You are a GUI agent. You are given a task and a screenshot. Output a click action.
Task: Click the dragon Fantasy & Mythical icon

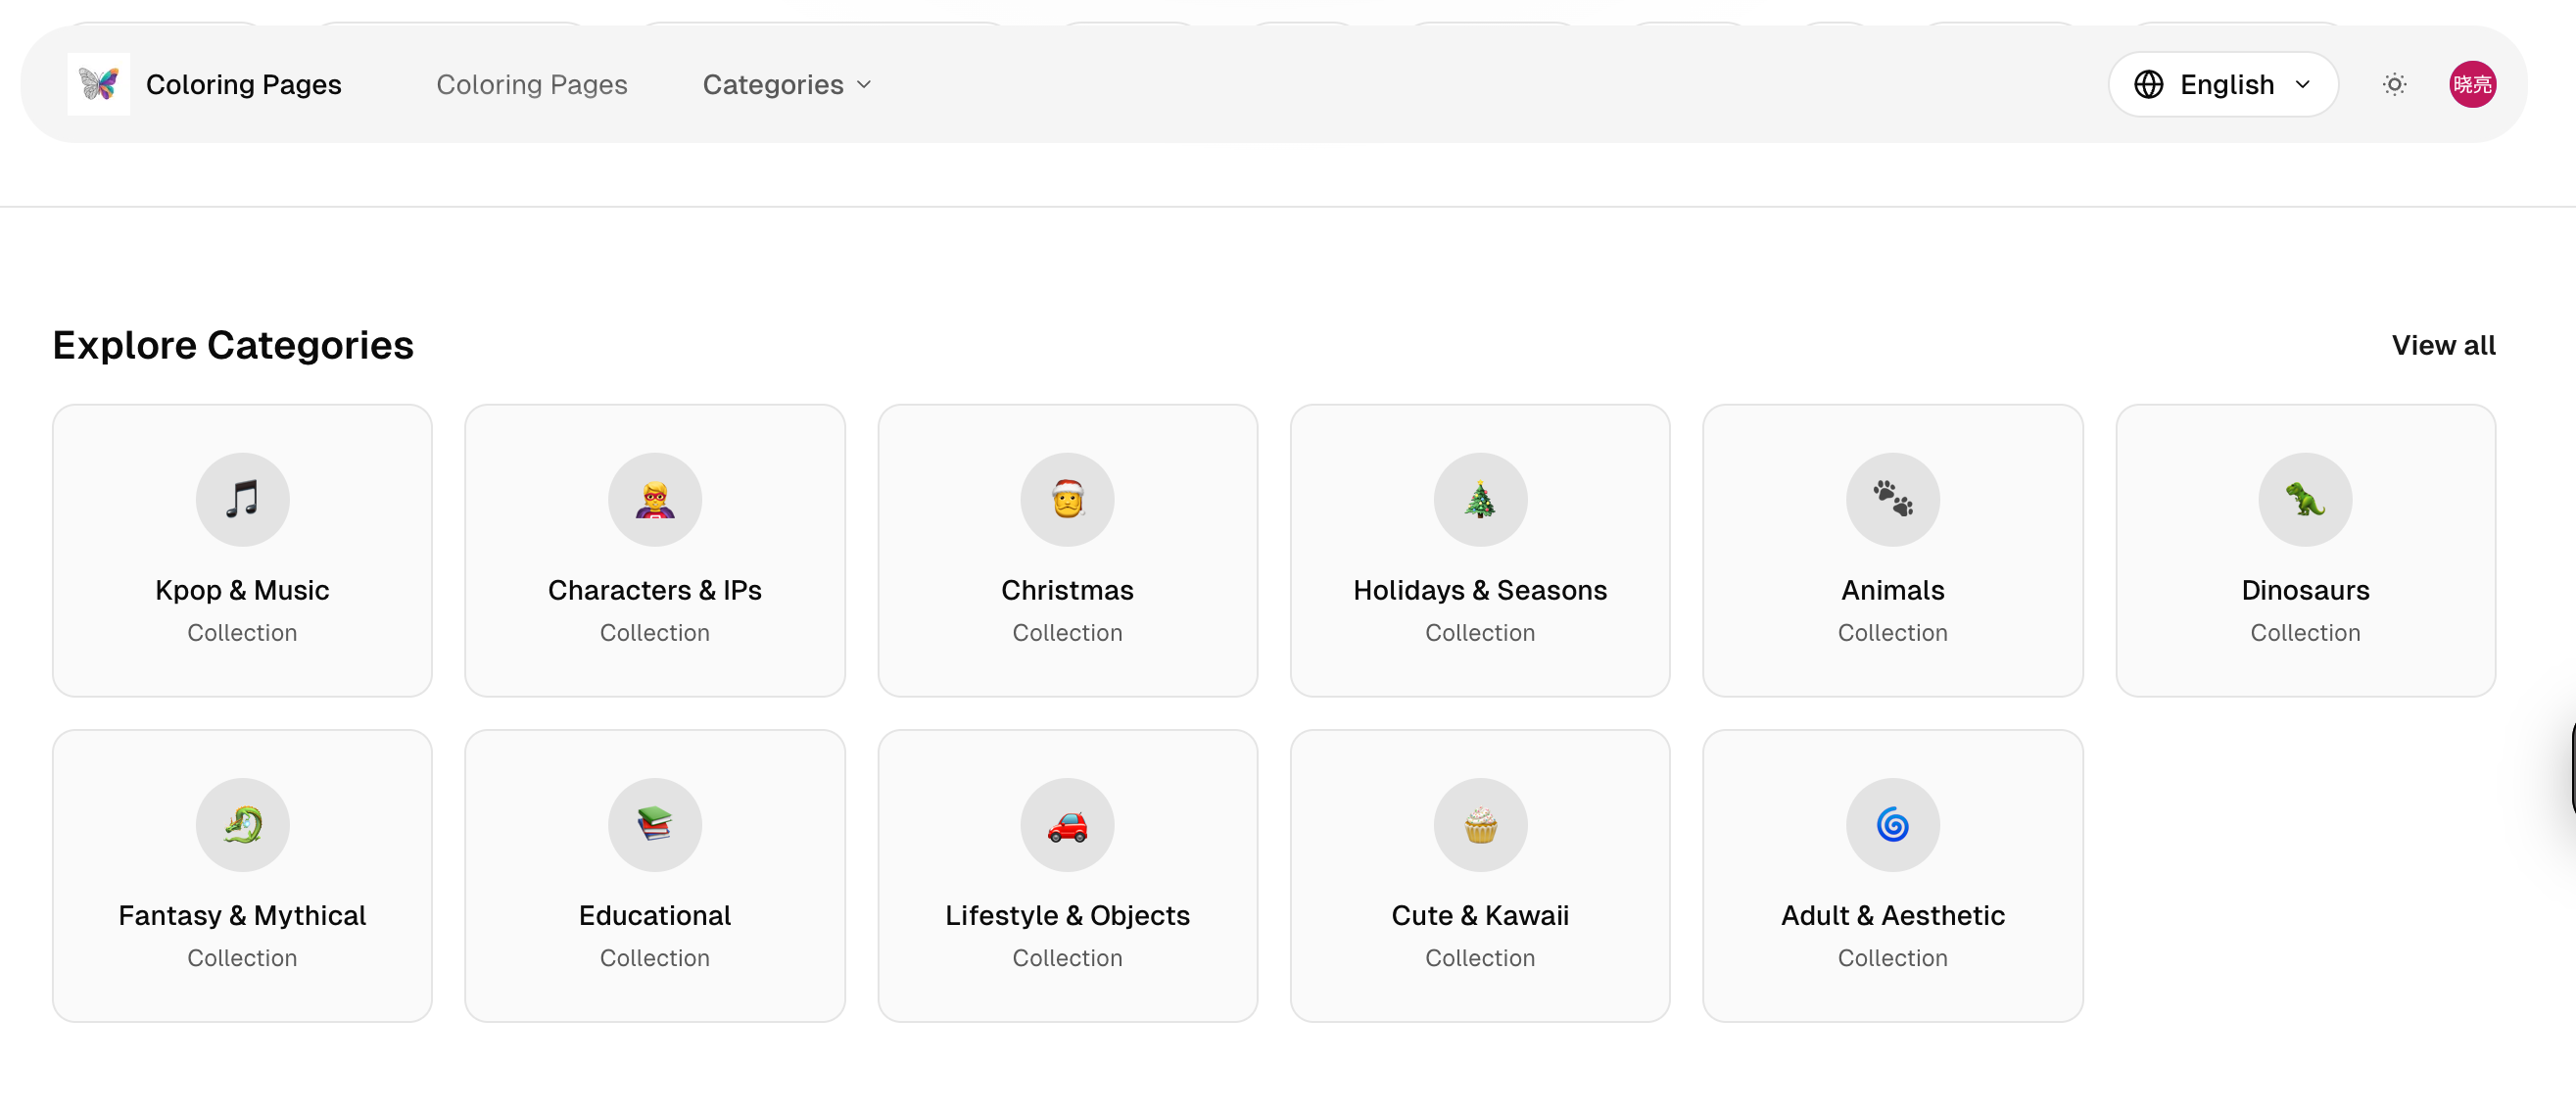coord(242,824)
